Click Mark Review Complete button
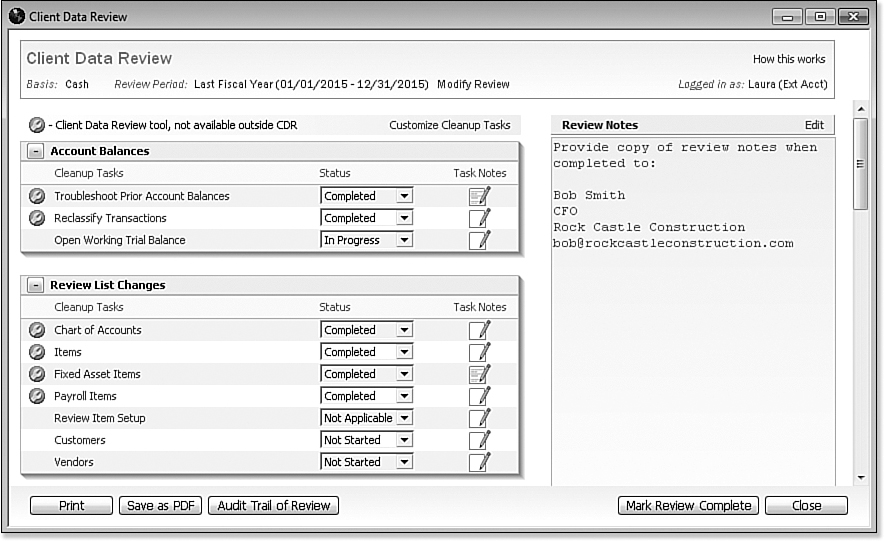 pyautogui.click(x=688, y=505)
